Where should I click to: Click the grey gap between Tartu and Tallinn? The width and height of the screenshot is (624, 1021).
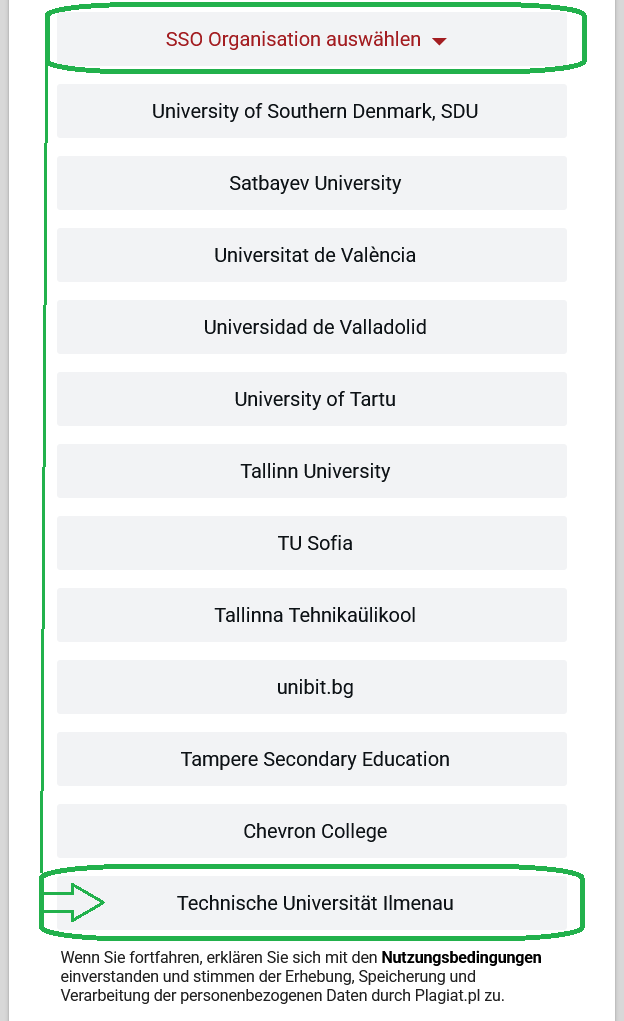311,435
